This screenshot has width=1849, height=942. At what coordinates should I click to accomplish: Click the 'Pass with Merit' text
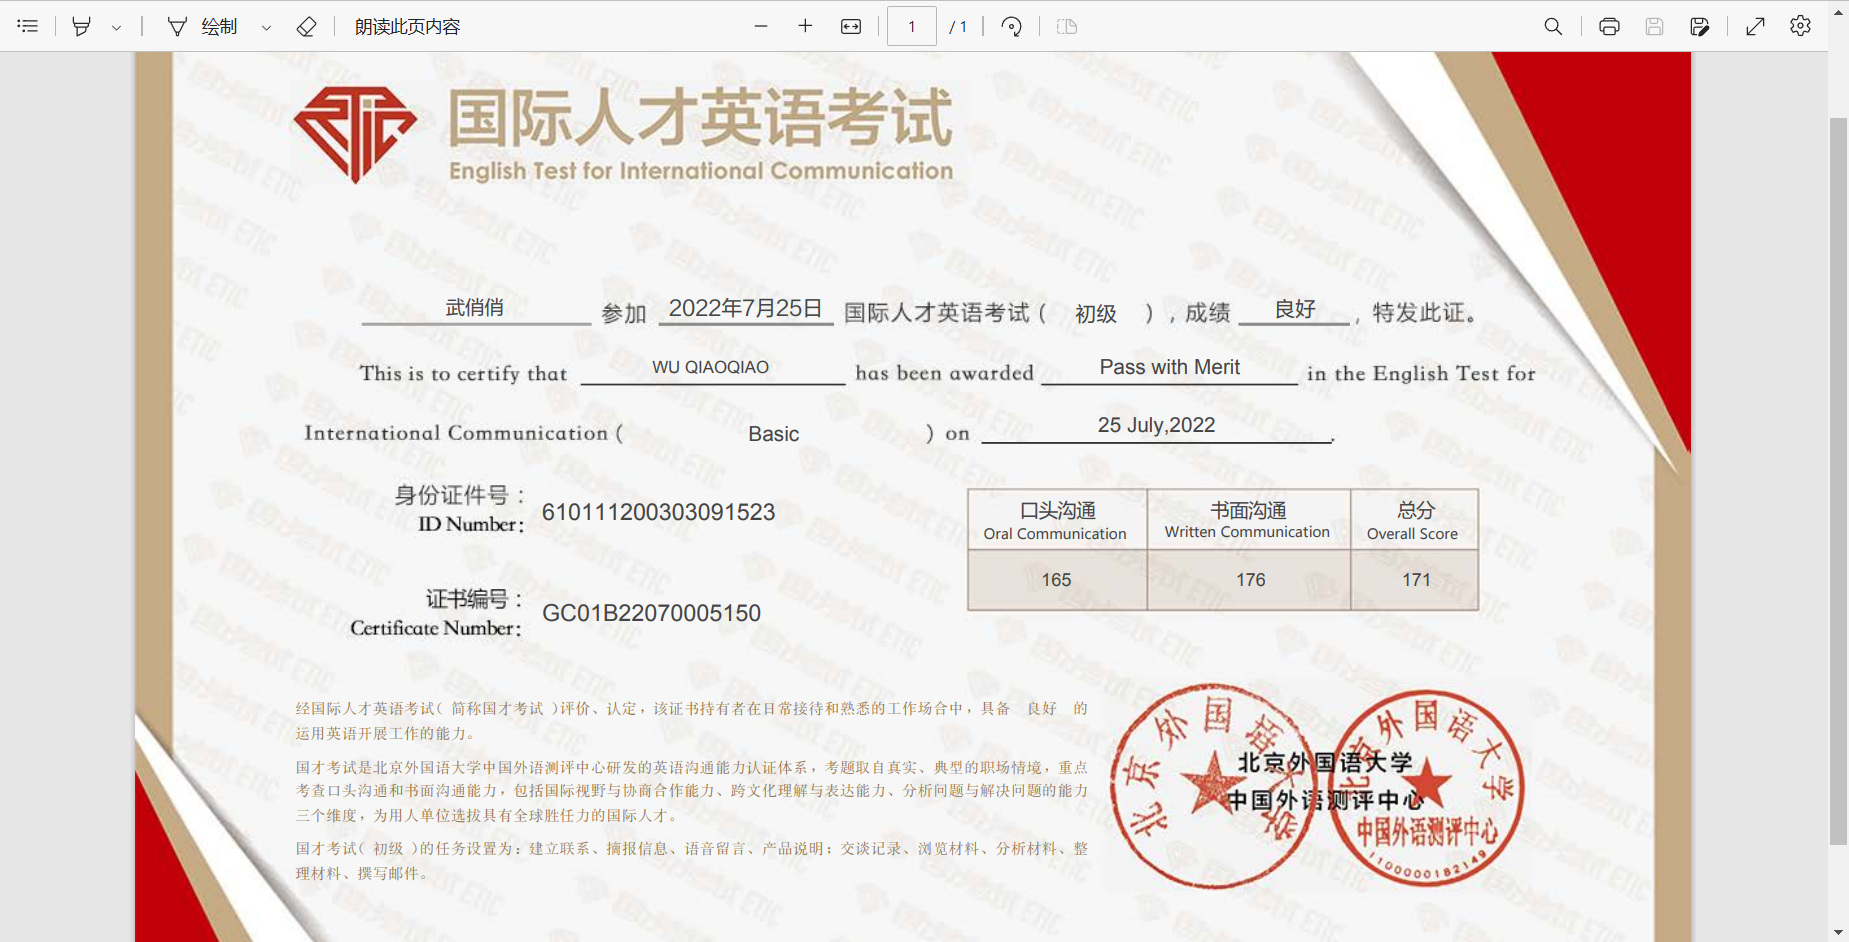(1169, 367)
